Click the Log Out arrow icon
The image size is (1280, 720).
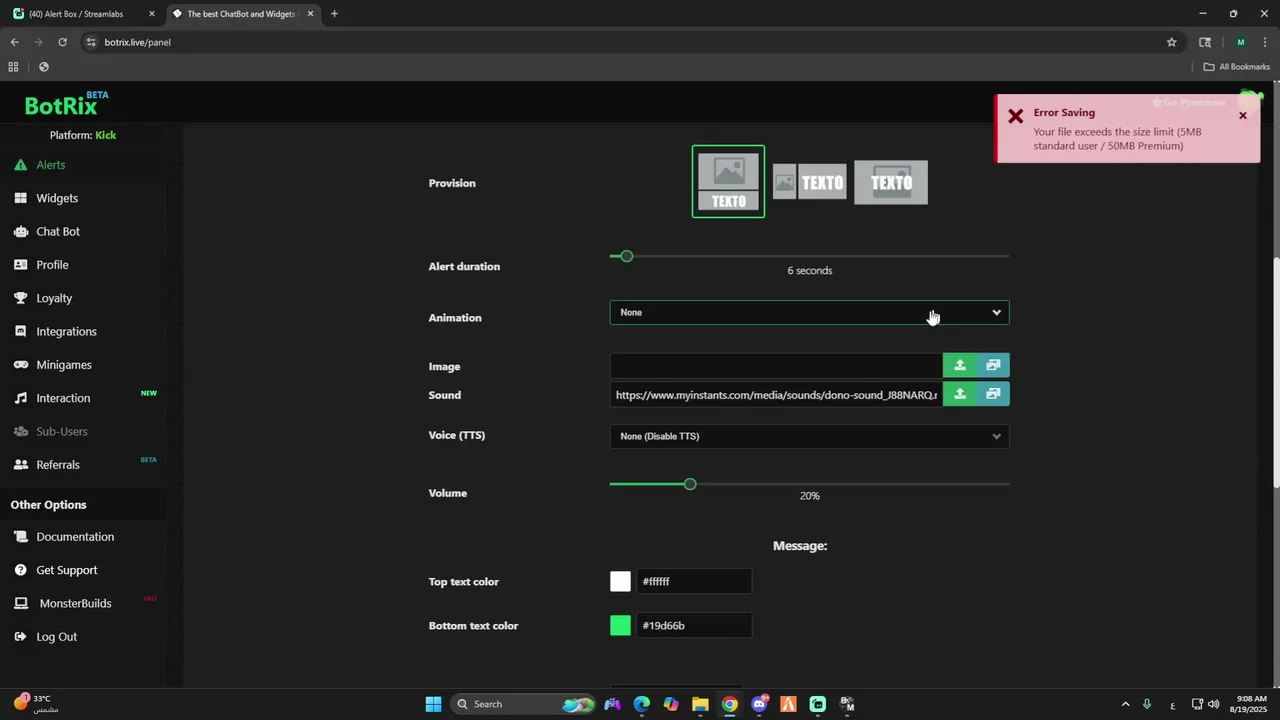(x=20, y=637)
